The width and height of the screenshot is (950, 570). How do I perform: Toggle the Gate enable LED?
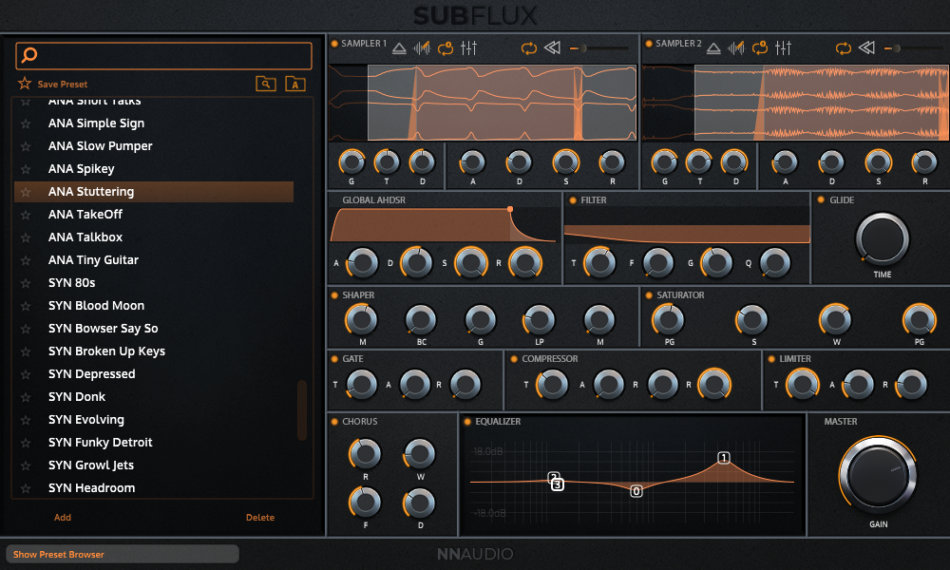[334, 359]
